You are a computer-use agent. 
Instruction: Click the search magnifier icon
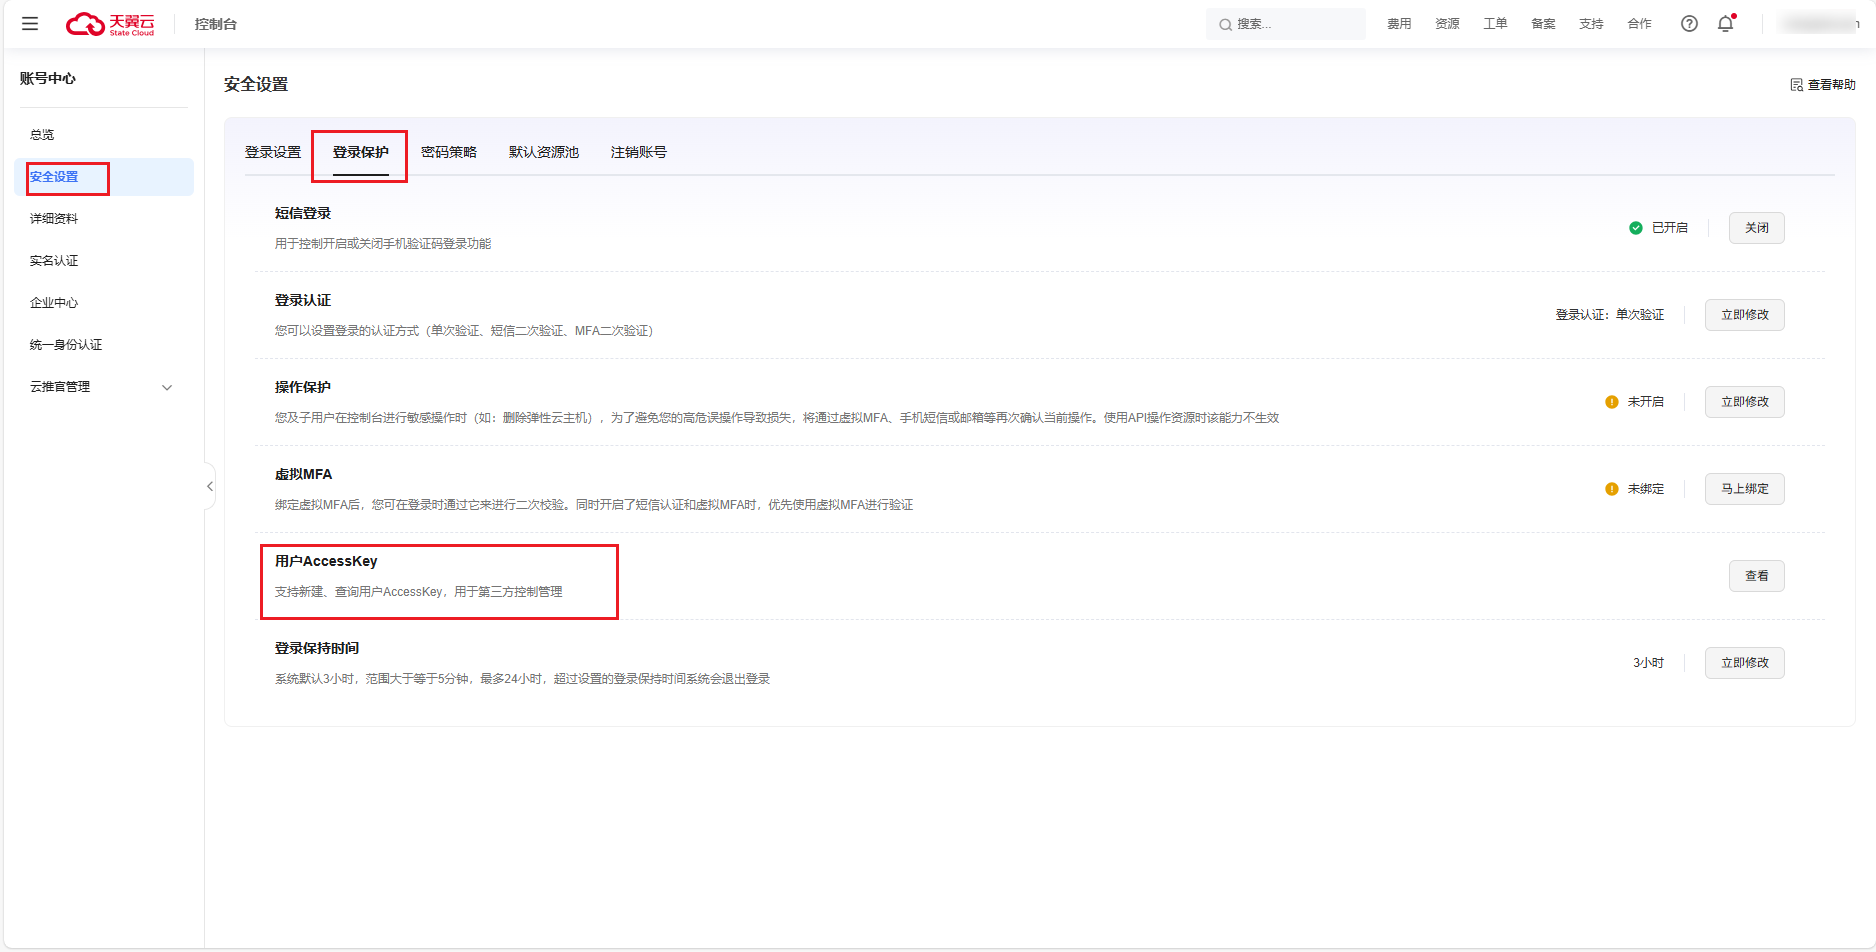click(x=1224, y=25)
